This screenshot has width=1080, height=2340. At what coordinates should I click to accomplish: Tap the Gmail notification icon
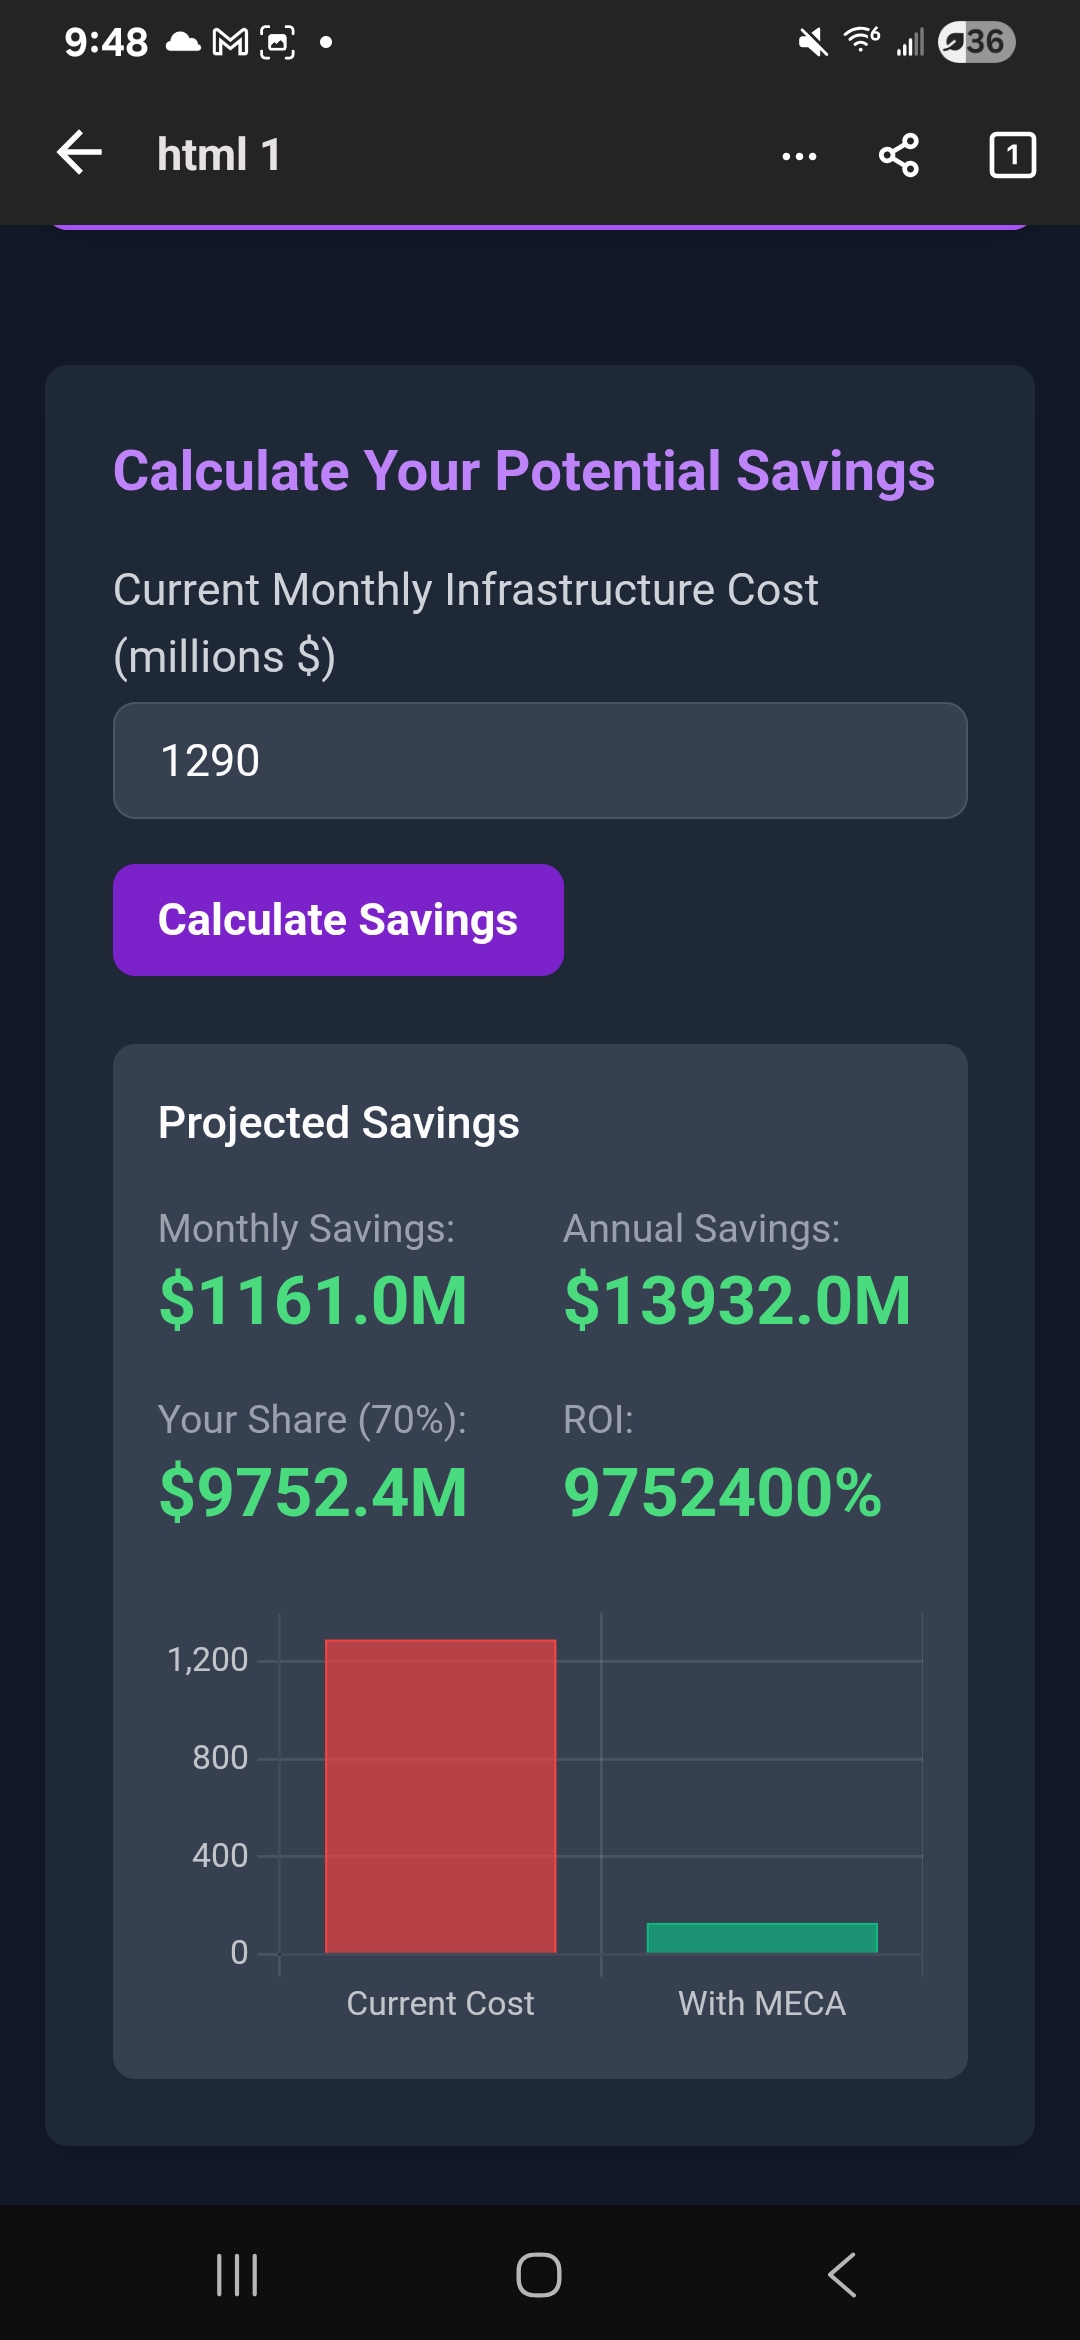pyautogui.click(x=231, y=42)
